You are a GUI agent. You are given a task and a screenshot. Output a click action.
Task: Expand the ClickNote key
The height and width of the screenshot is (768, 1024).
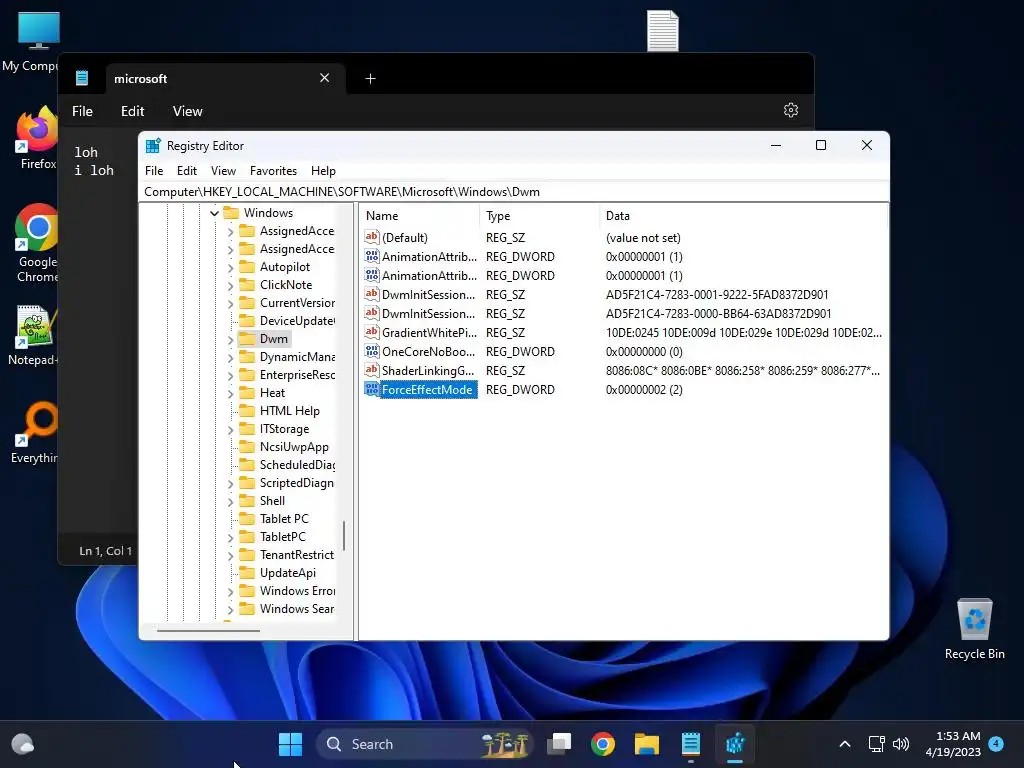click(231, 285)
